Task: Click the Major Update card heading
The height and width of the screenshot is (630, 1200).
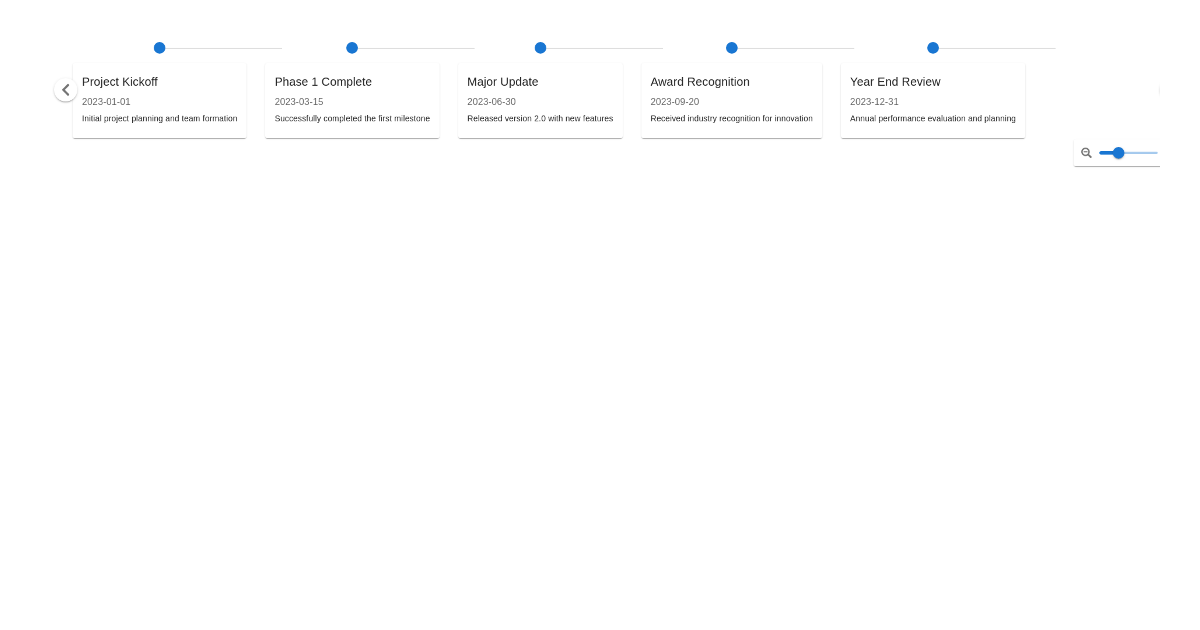Action: tap(502, 82)
